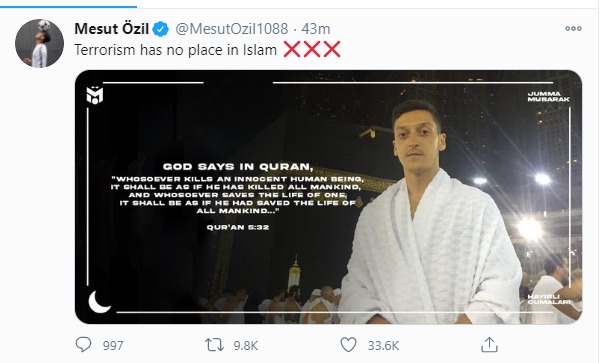Viewport: 601px width, 363px height.
Task: Open the attached Quran quote image
Action: (x=328, y=197)
